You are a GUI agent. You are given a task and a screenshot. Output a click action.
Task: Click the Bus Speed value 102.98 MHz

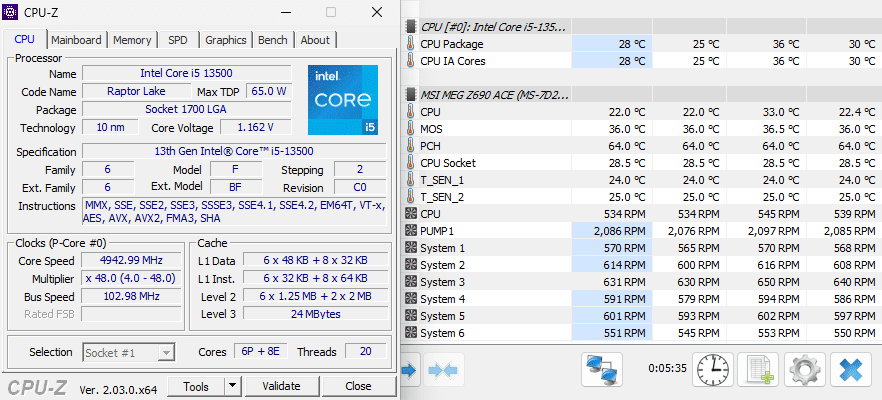click(x=132, y=296)
